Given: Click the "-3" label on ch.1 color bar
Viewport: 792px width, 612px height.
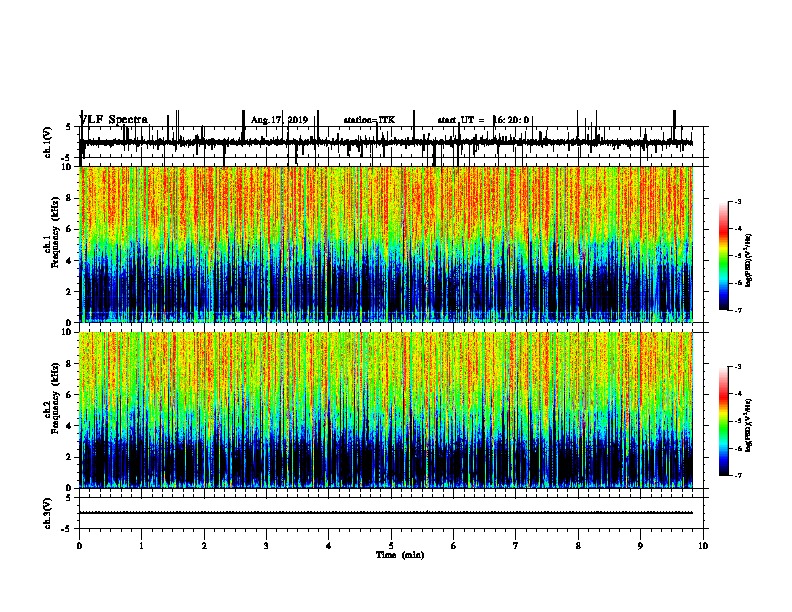Looking at the screenshot, I should click(737, 201).
